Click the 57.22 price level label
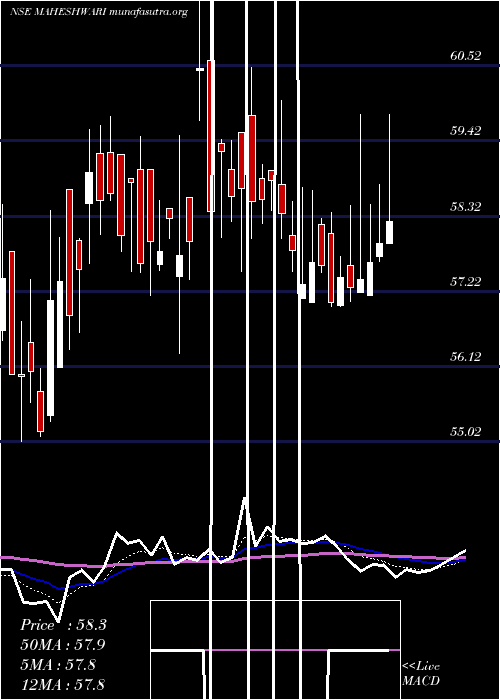 466,281
